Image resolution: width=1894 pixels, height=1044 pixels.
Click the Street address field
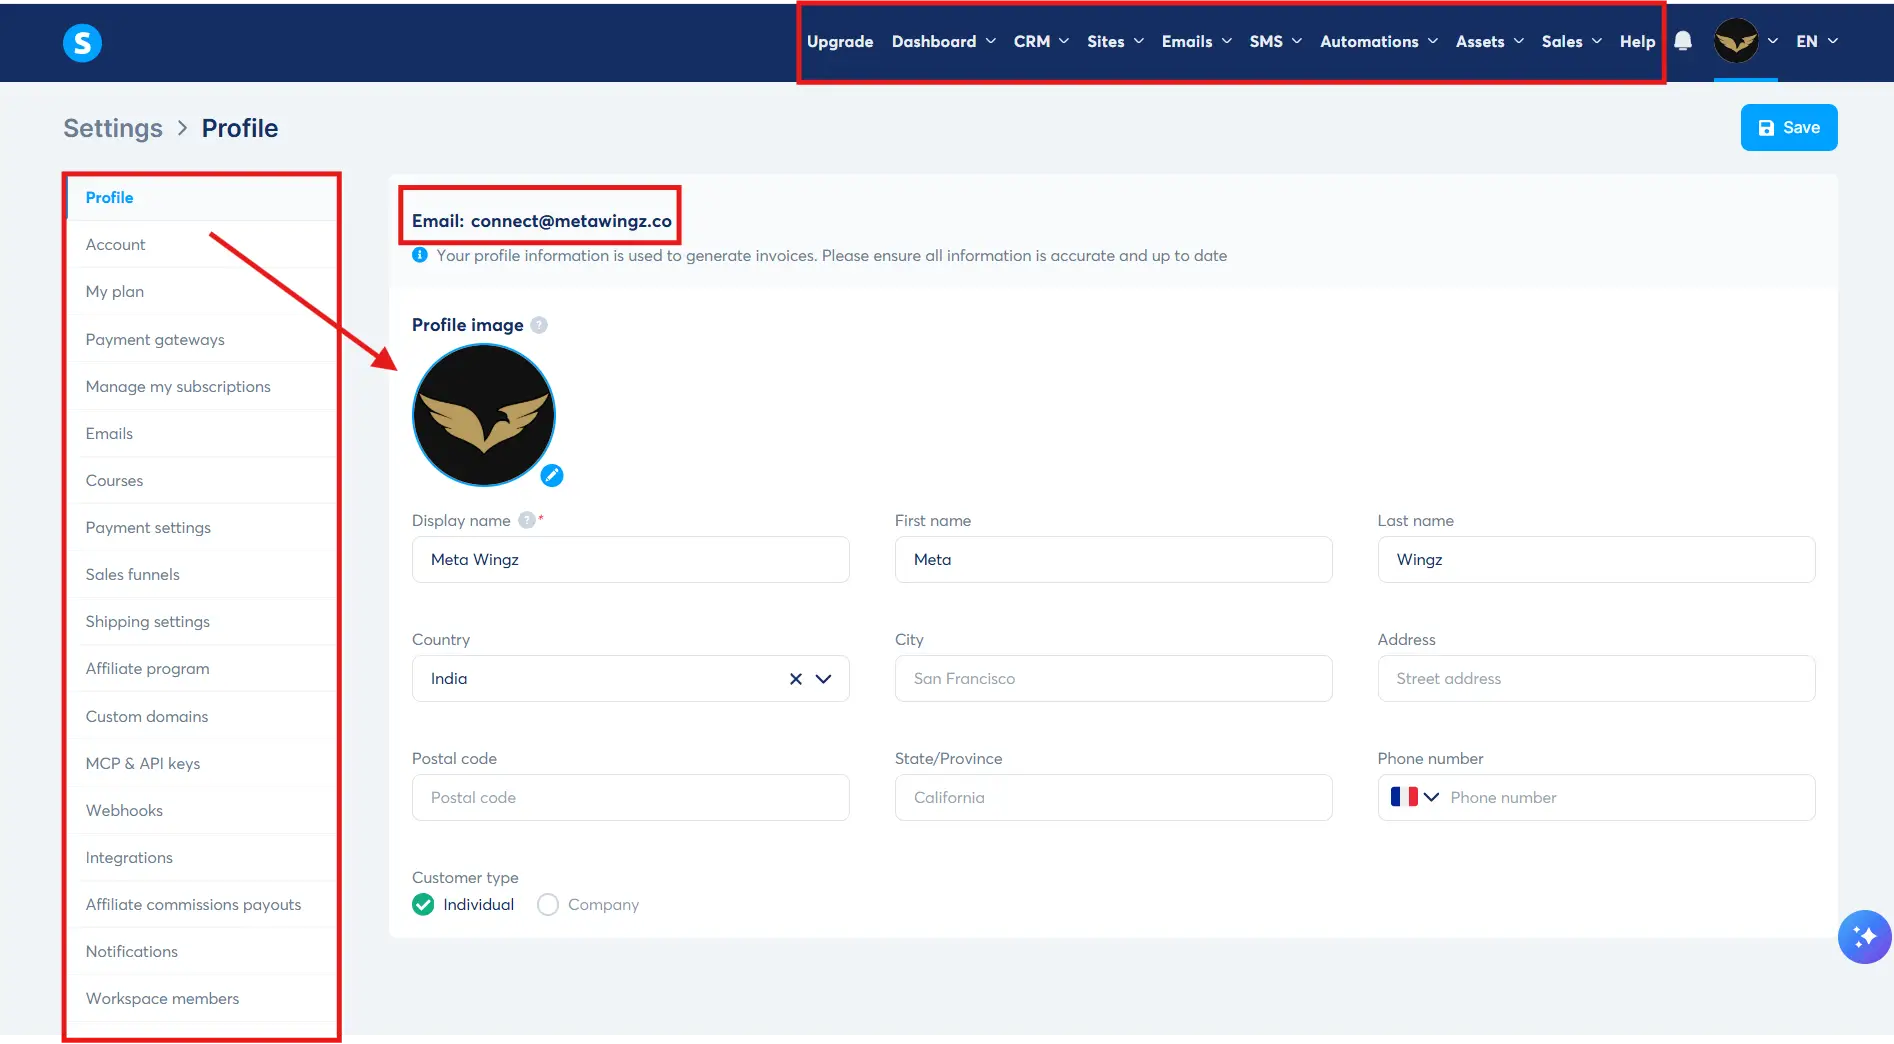[x=1596, y=678]
